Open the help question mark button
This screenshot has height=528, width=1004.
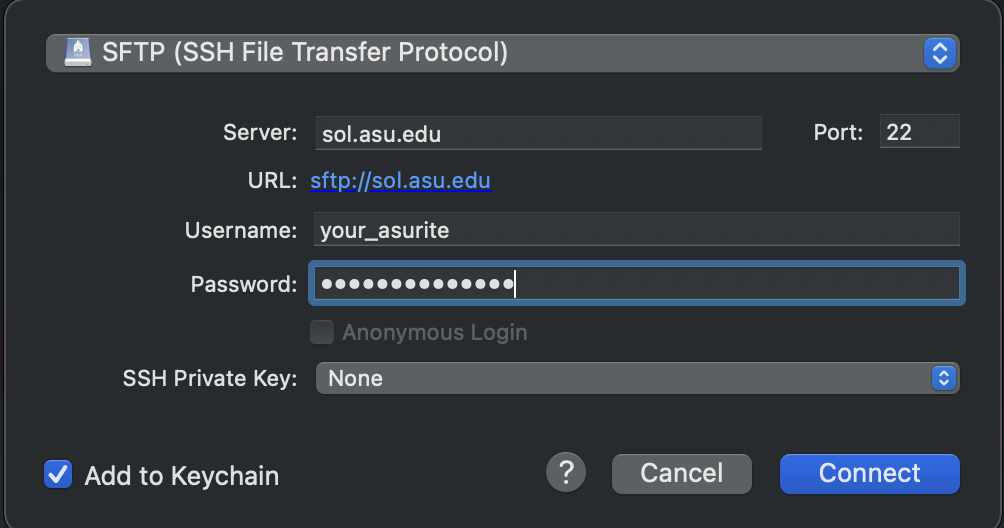click(x=566, y=472)
